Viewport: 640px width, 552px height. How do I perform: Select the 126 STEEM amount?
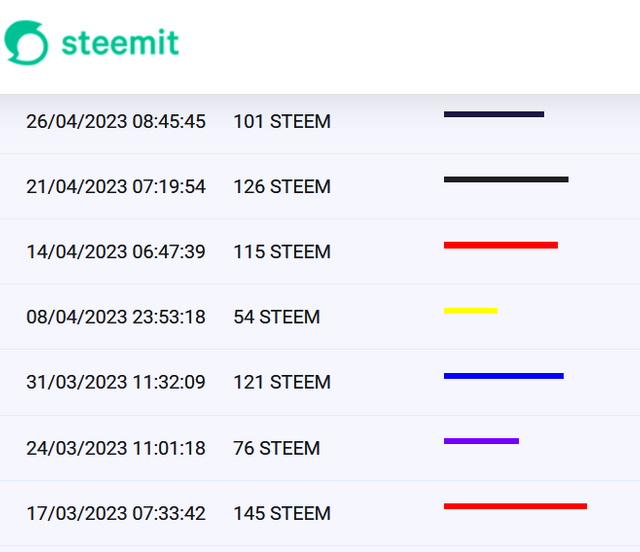(282, 187)
